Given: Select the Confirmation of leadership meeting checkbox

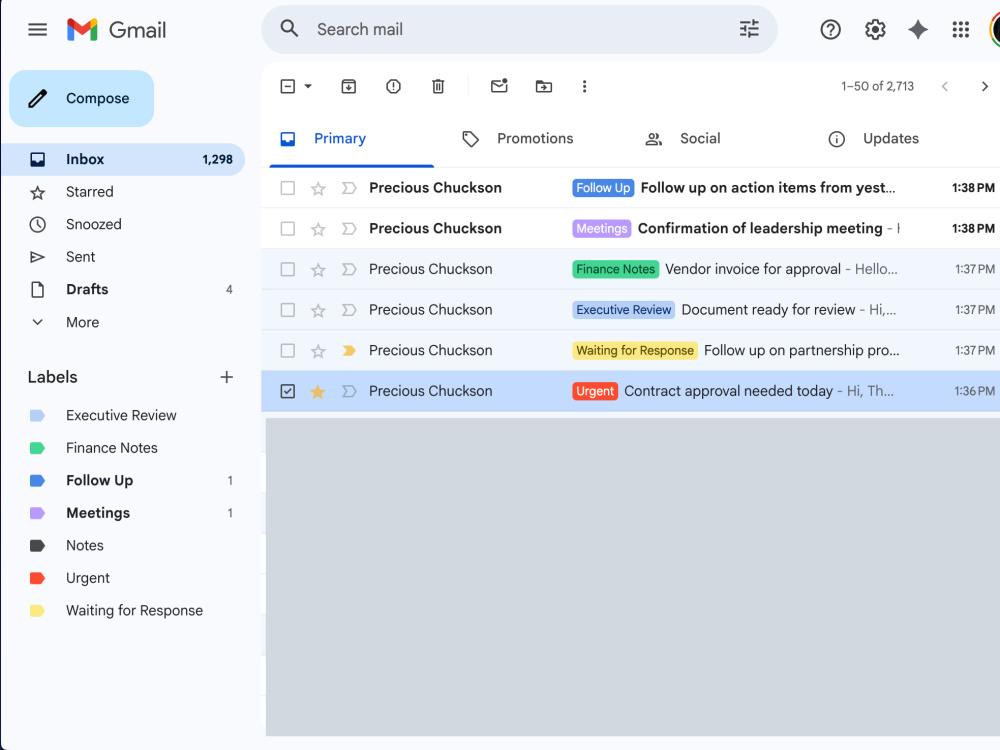Looking at the screenshot, I should point(288,229).
